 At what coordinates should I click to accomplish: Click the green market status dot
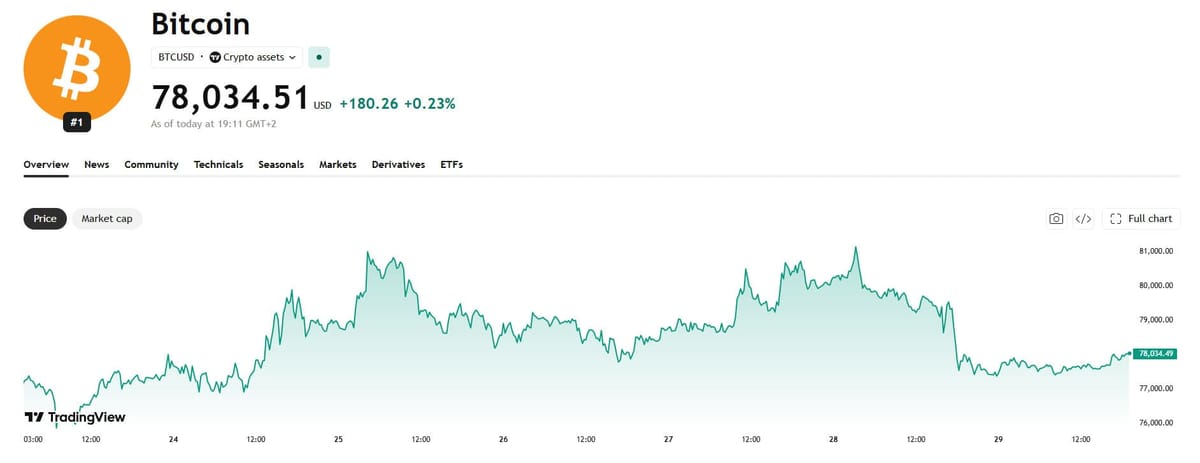(318, 57)
